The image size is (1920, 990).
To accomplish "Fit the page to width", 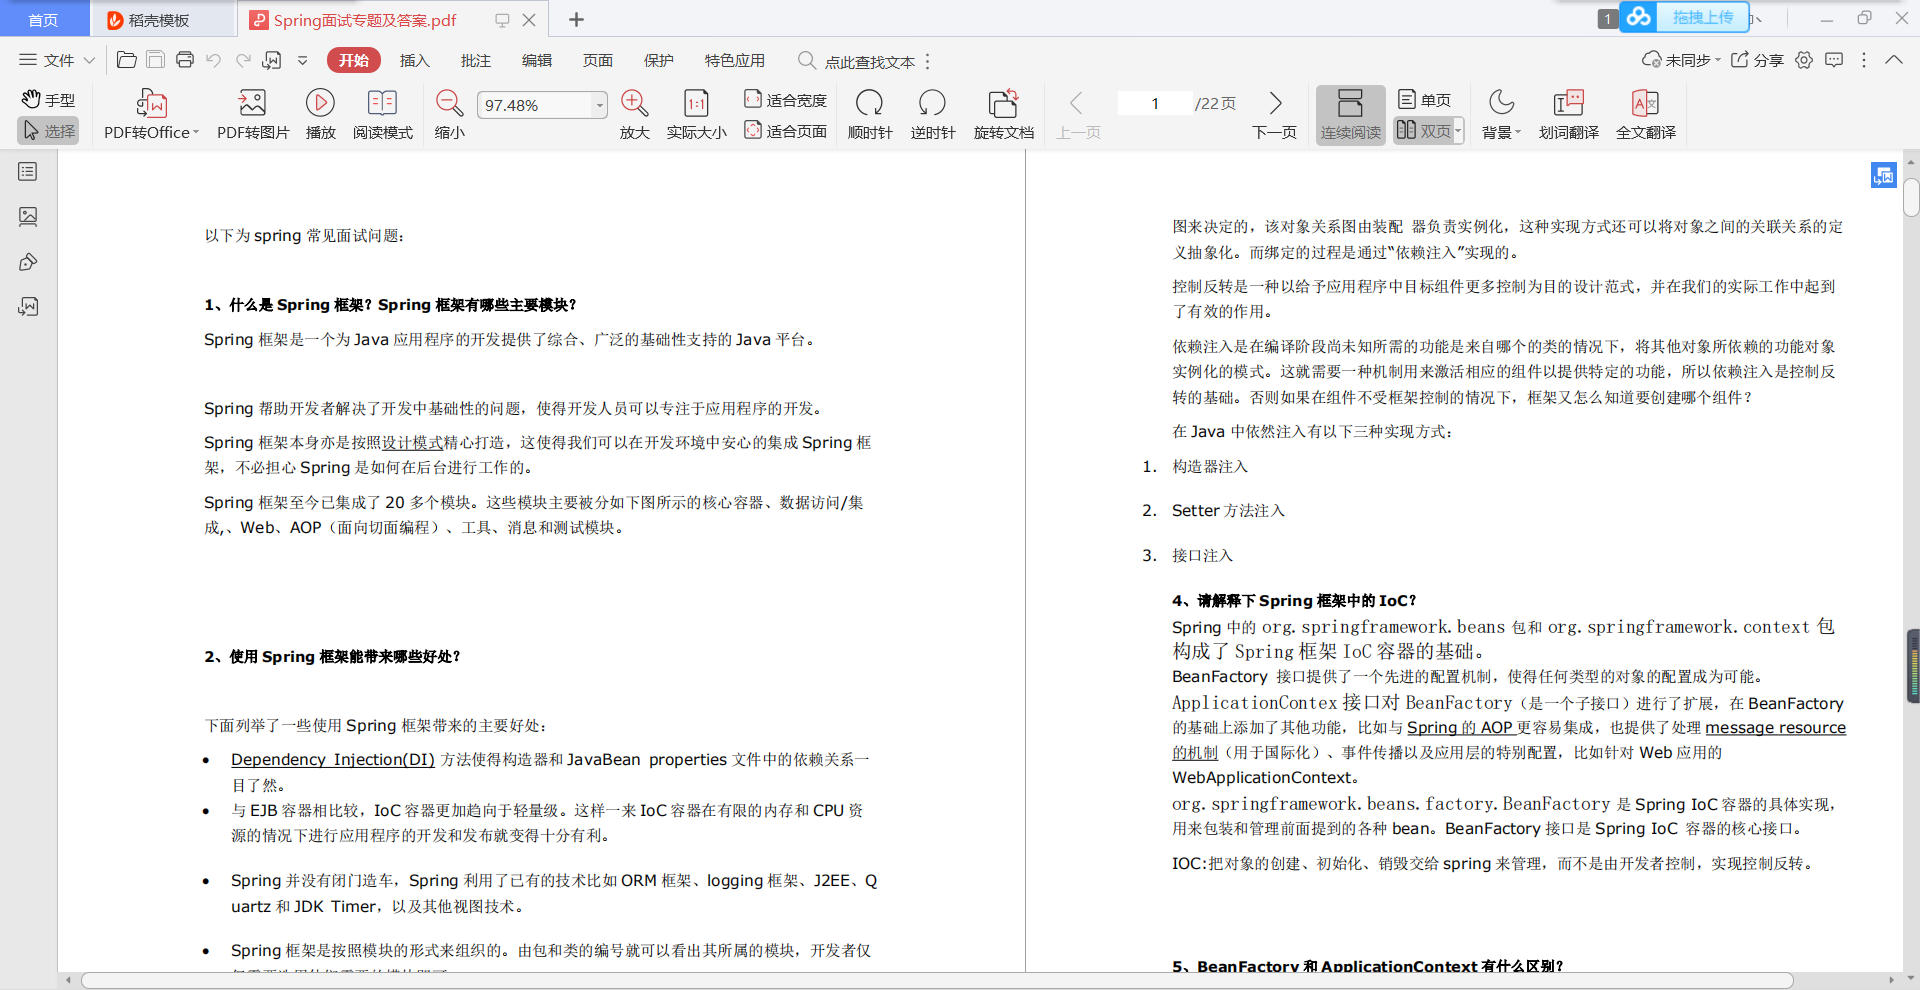I will [785, 100].
